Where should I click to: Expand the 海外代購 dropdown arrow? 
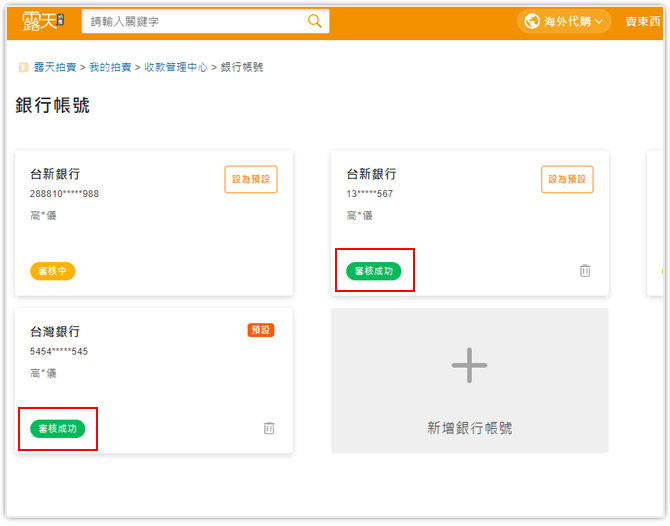tap(600, 22)
